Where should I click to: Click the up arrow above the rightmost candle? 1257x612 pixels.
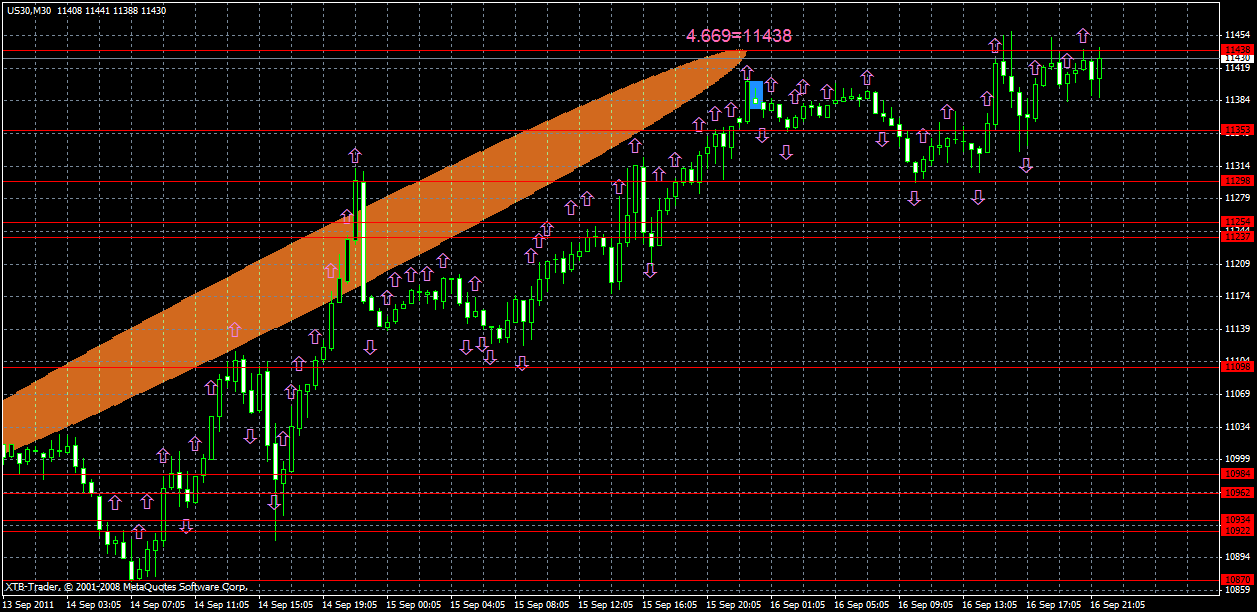1084,33
